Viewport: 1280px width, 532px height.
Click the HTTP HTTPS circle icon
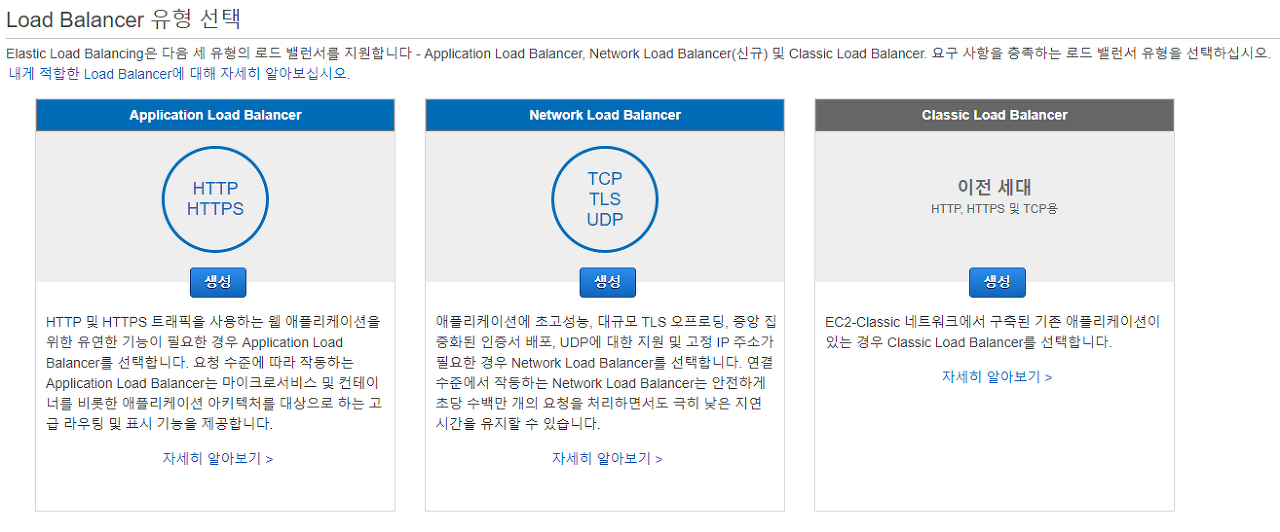pos(215,198)
